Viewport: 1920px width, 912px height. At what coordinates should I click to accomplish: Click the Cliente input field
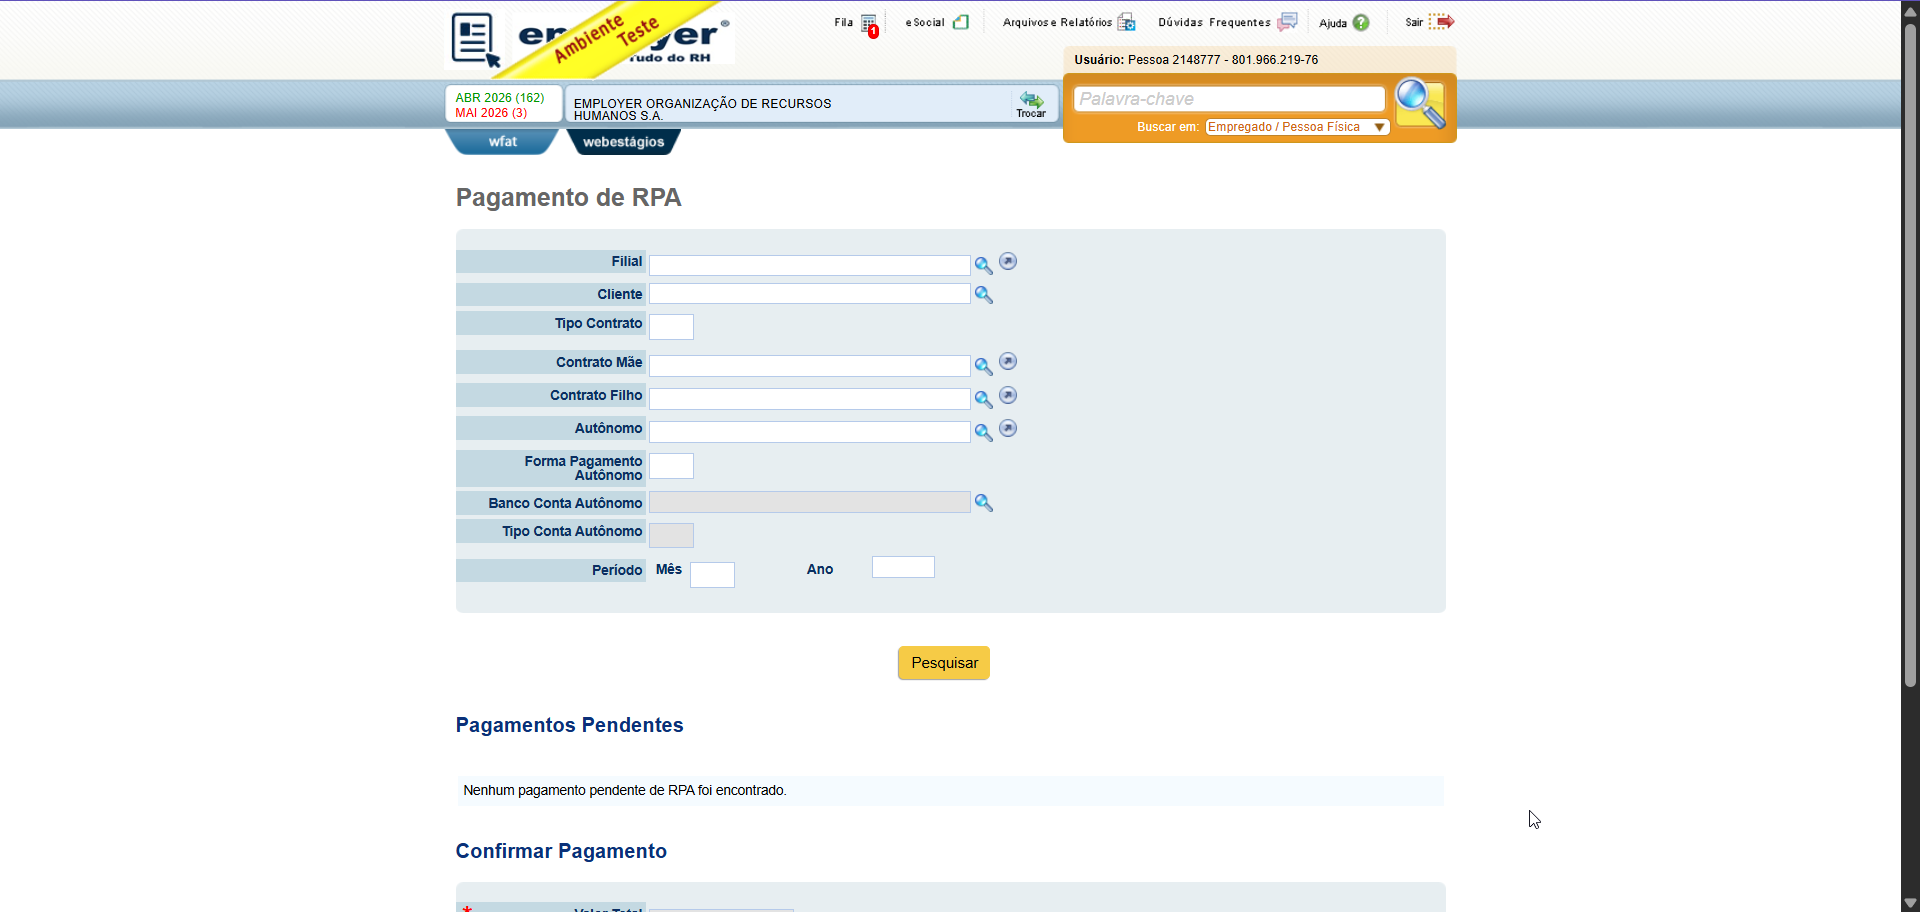pos(810,294)
